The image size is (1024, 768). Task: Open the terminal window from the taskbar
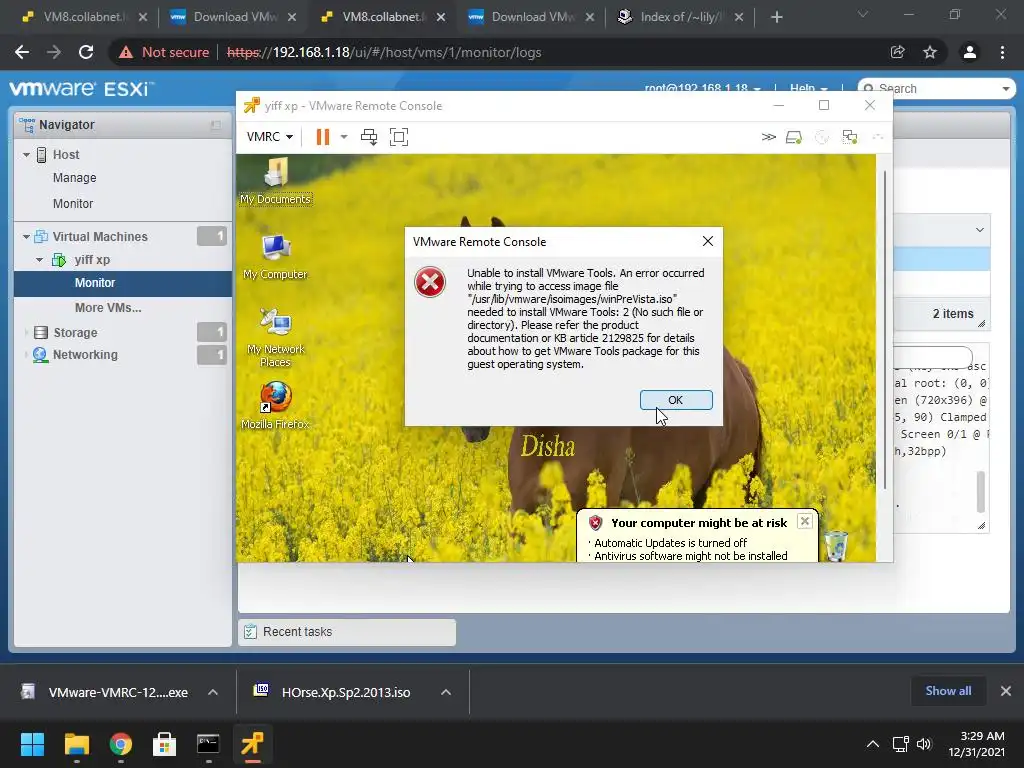coord(208,744)
